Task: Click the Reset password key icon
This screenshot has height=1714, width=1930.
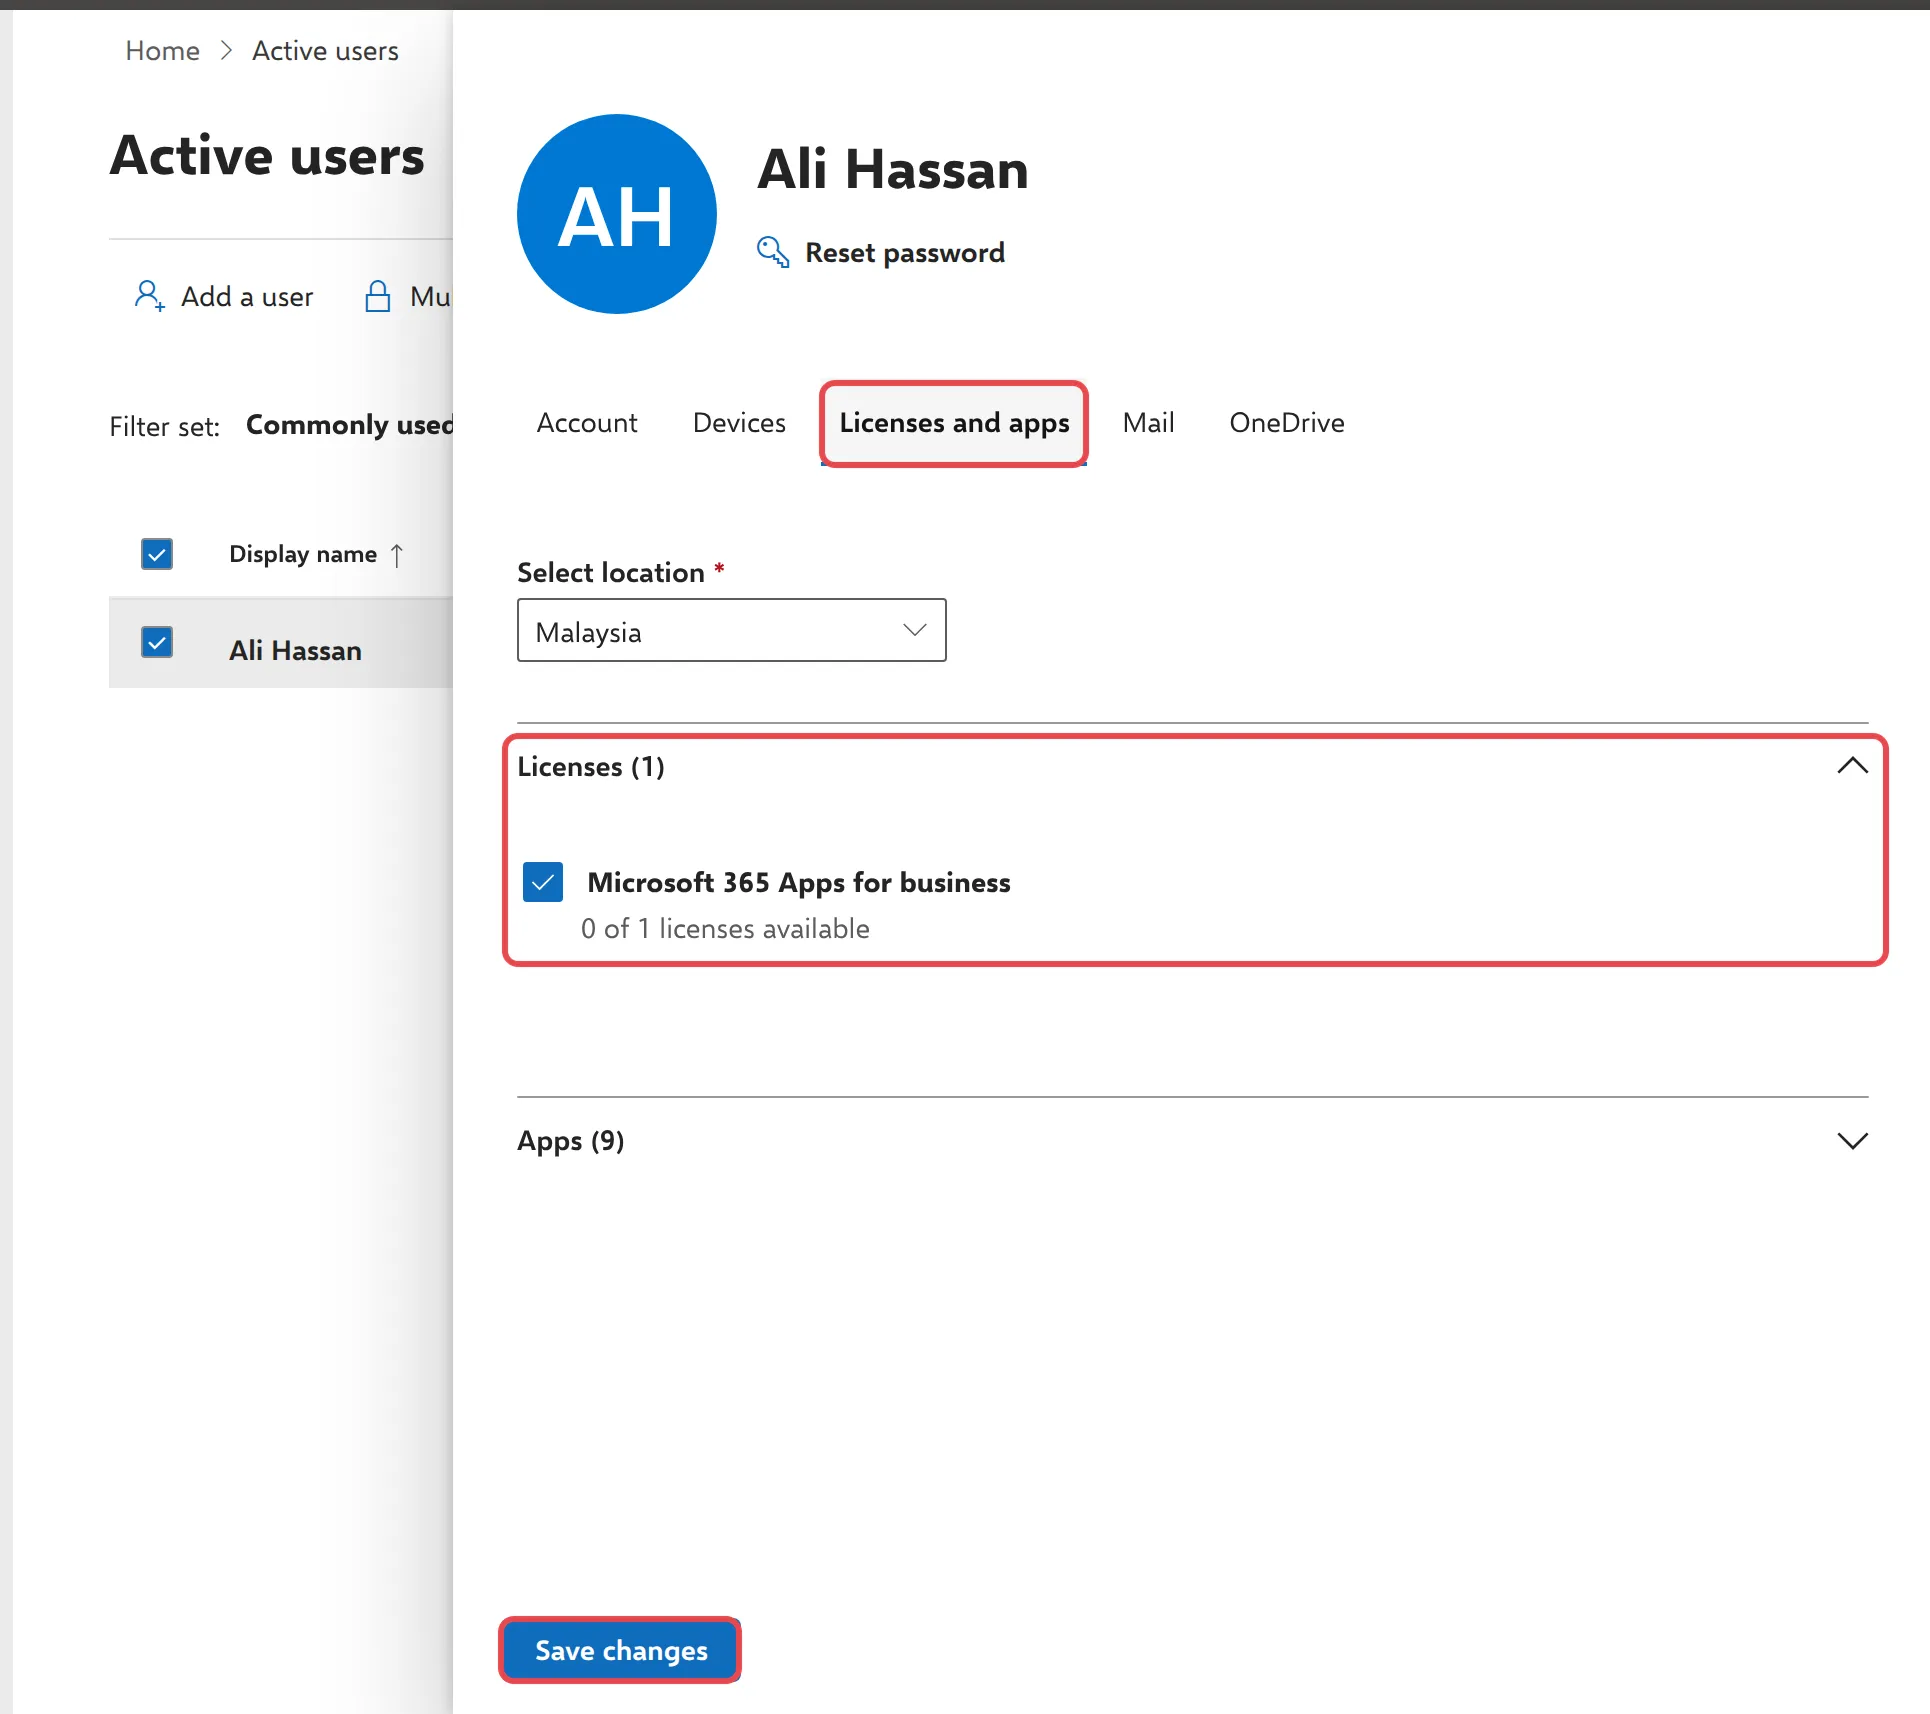Action: click(773, 252)
